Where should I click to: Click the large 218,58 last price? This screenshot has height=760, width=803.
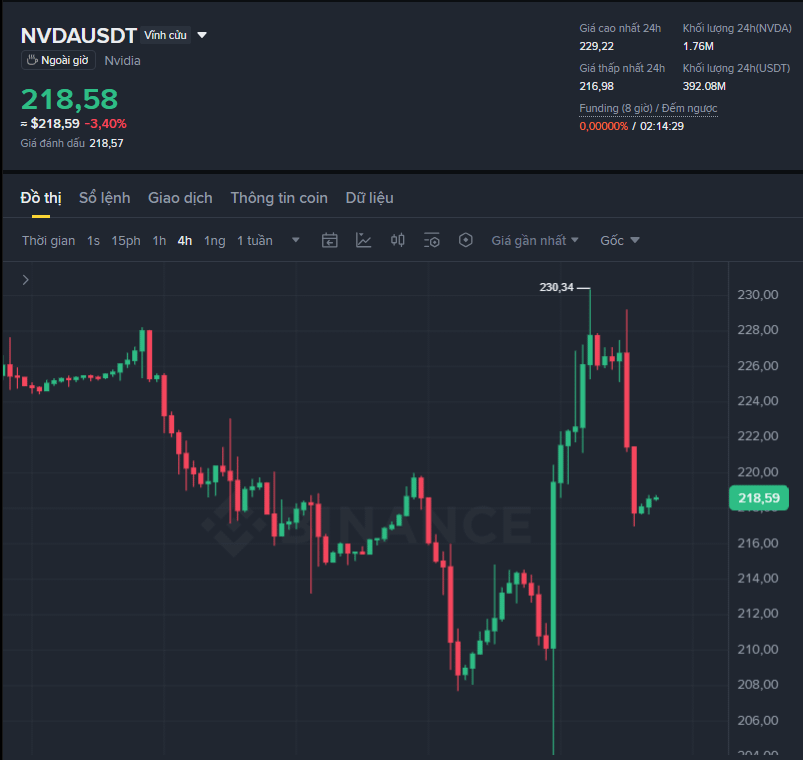(x=70, y=99)
